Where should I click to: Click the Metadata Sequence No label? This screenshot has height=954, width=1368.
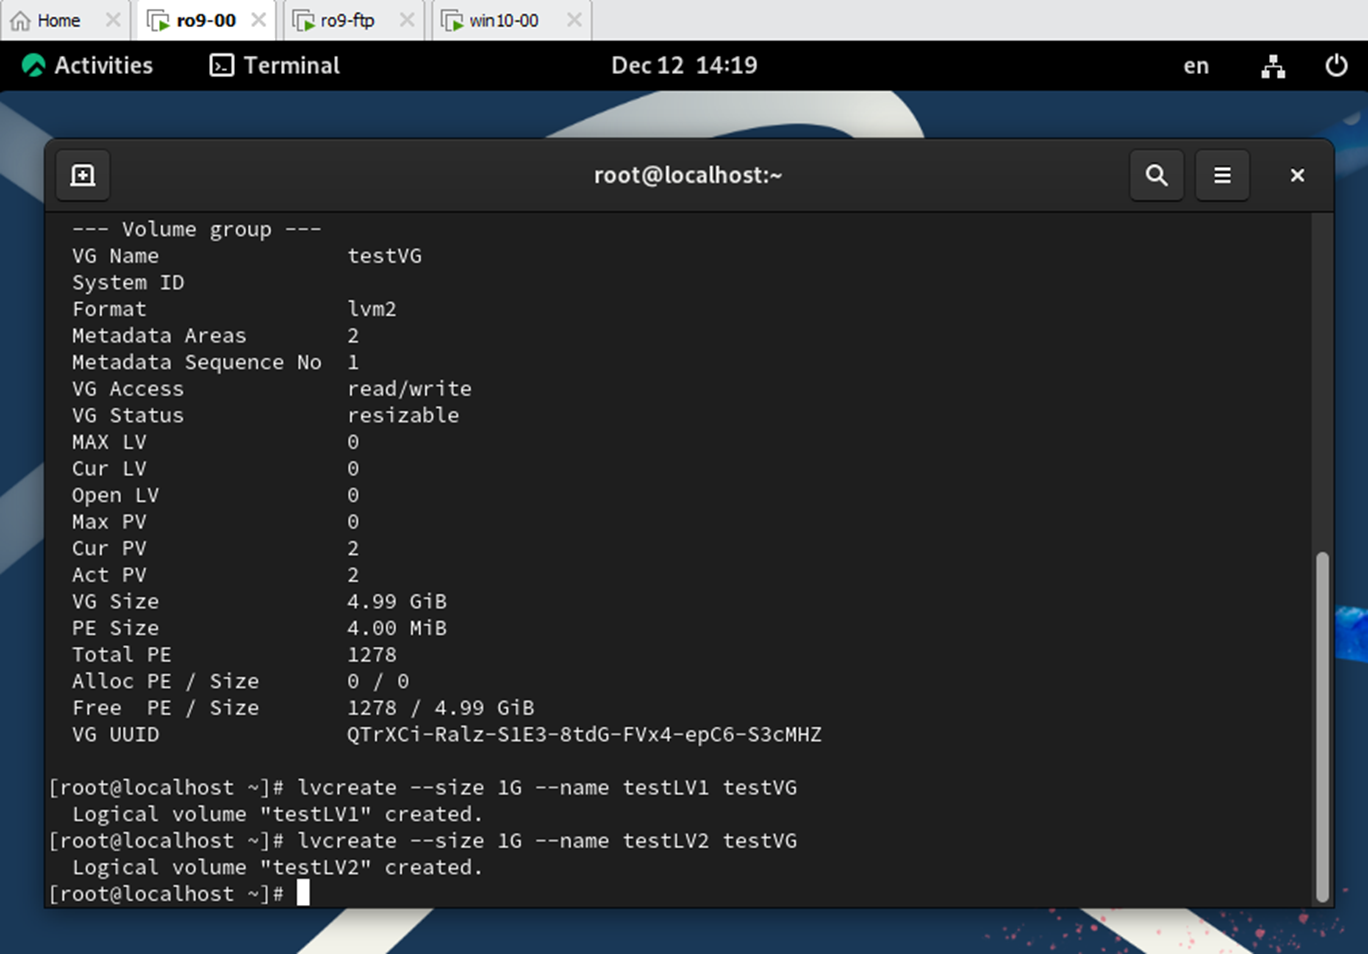point(196,362)
